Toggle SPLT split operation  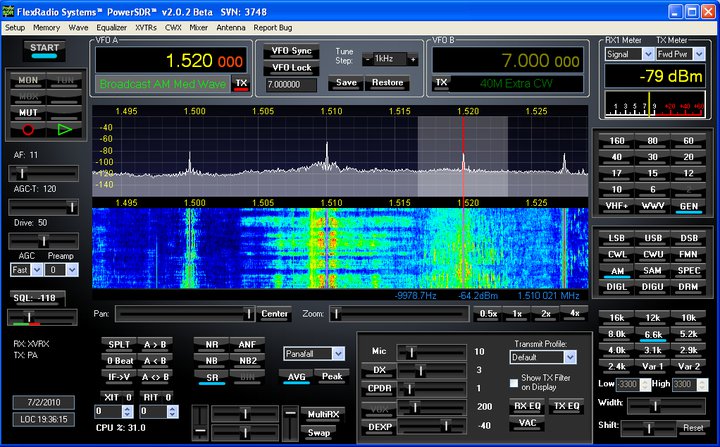click(119, 345)
